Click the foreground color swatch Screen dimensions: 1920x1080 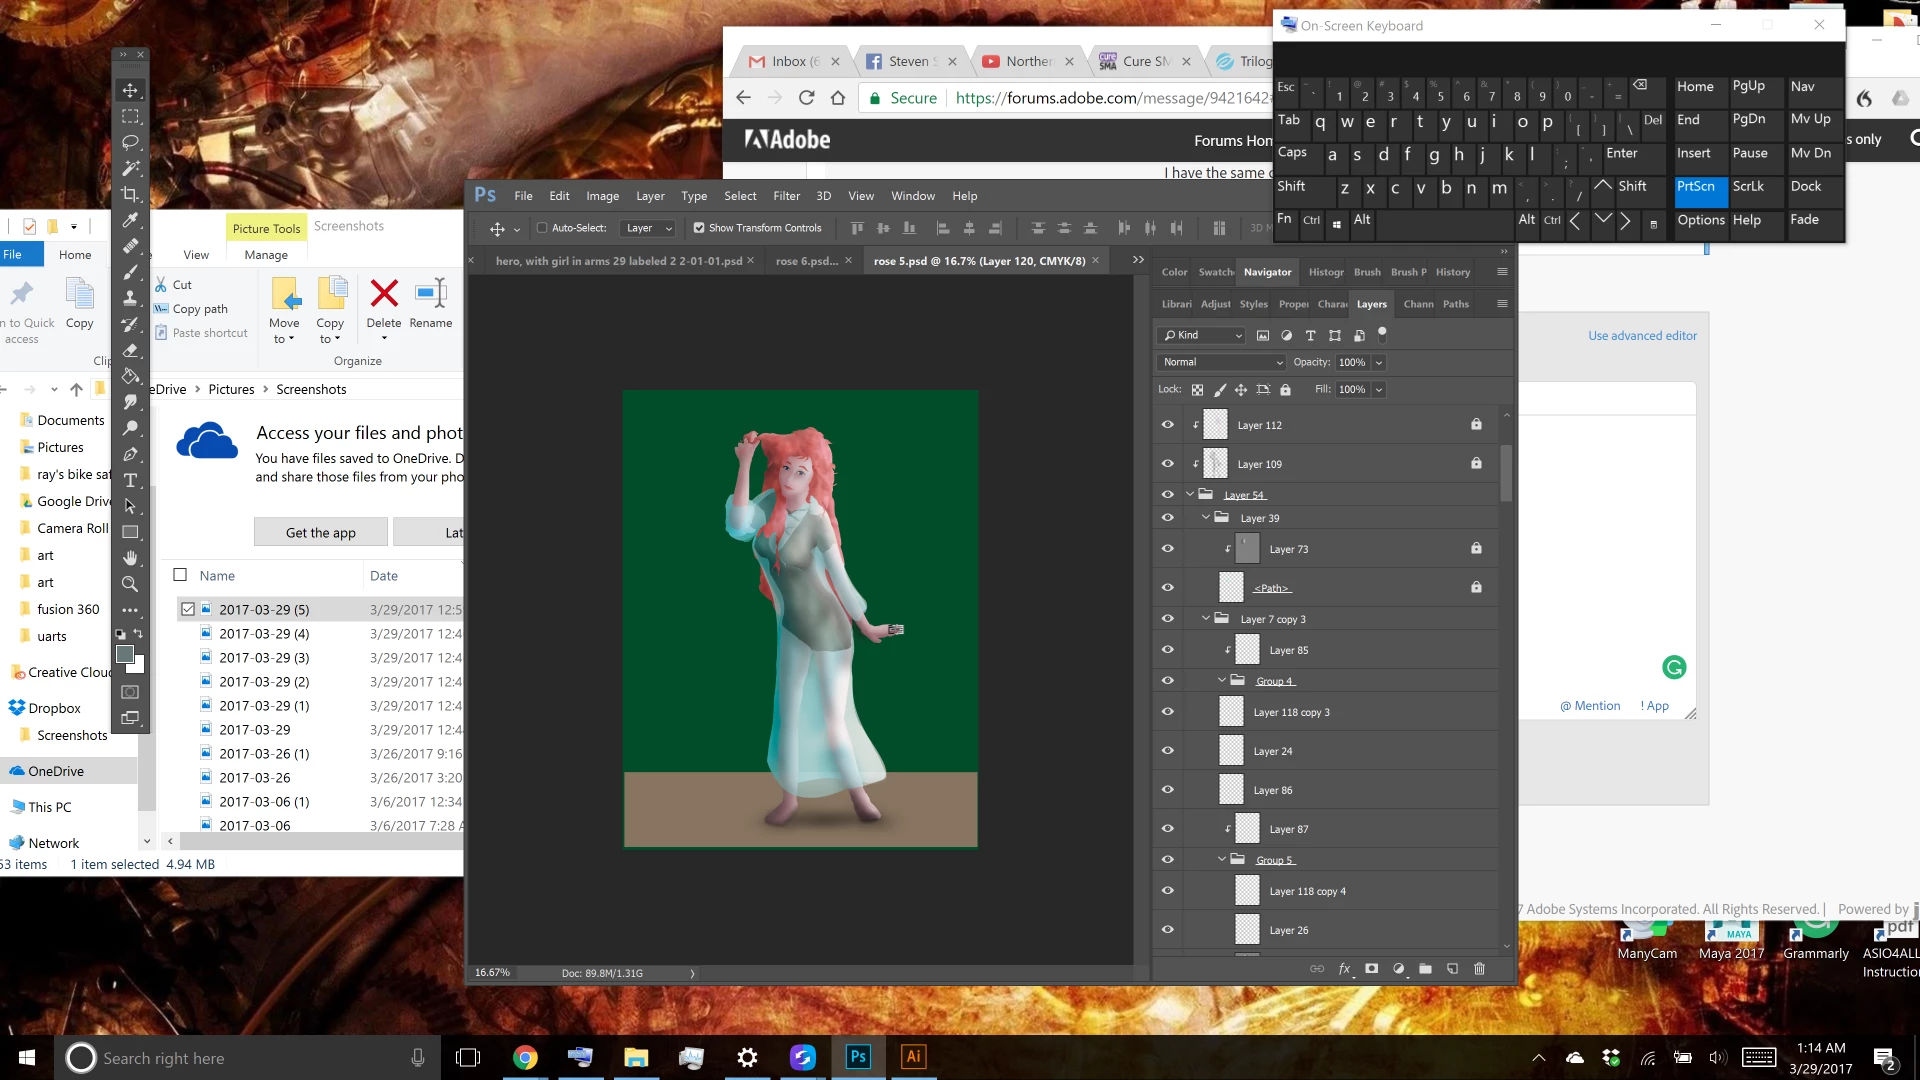pos(125,654)
